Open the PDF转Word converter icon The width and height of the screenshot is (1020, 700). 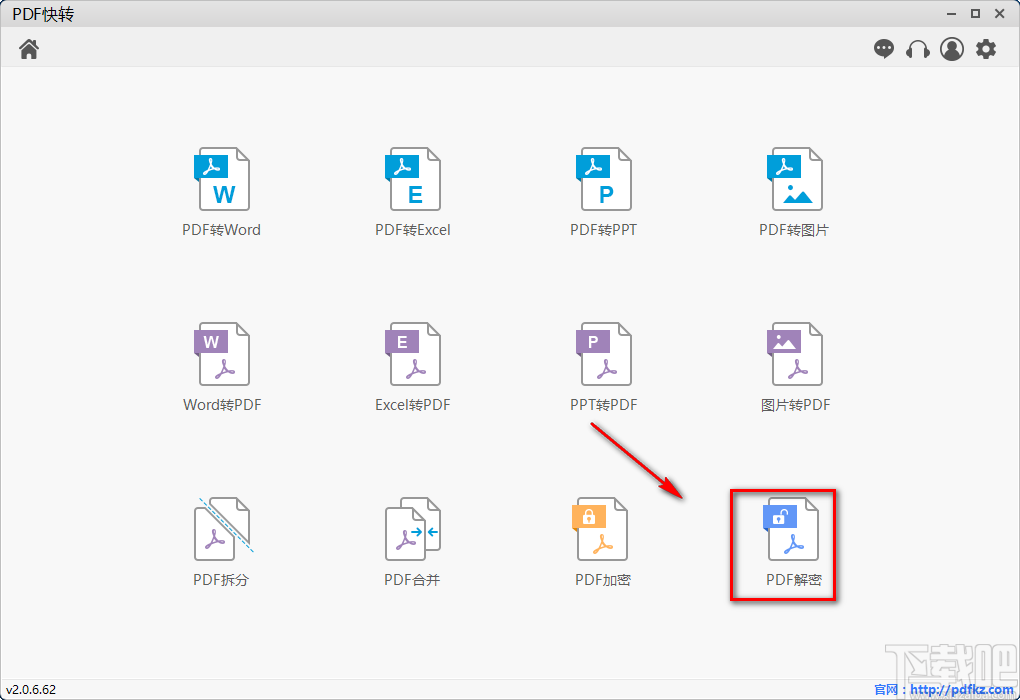pos(222,180)
